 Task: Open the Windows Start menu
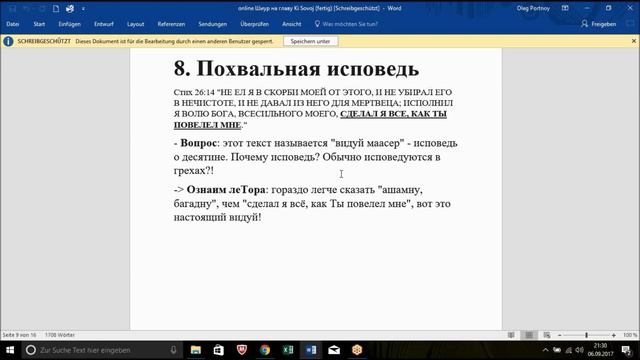(x=10, y=350)
